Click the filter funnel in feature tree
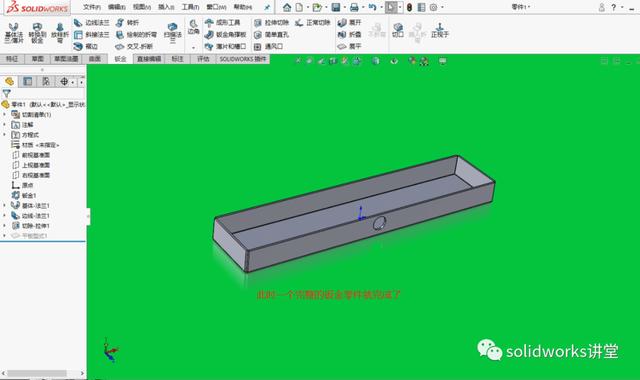Screen dimensions: 640x380 6,93
